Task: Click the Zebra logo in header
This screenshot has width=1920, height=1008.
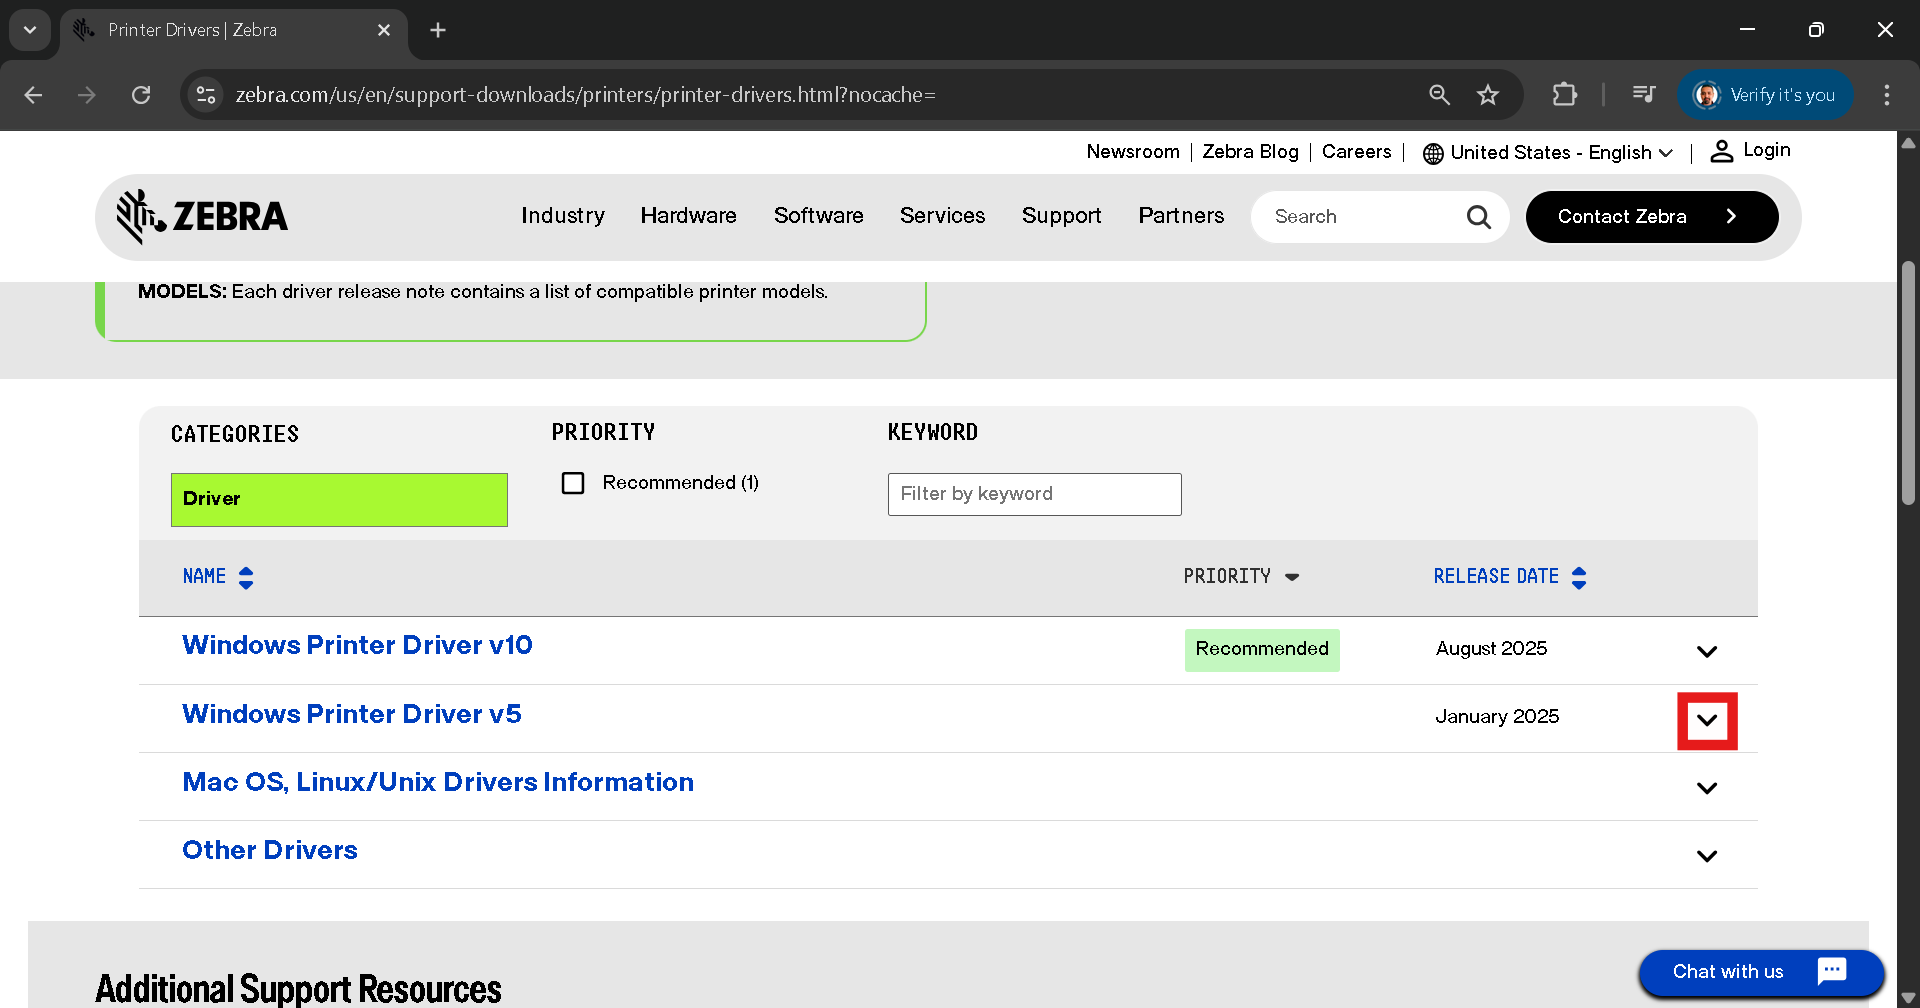Action: [x=202, y=216]
